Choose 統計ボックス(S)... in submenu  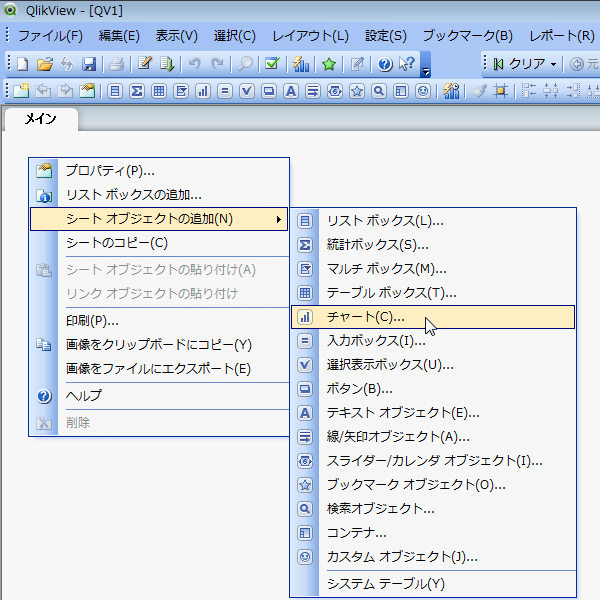pyautogui.click(x=433, y=245)
